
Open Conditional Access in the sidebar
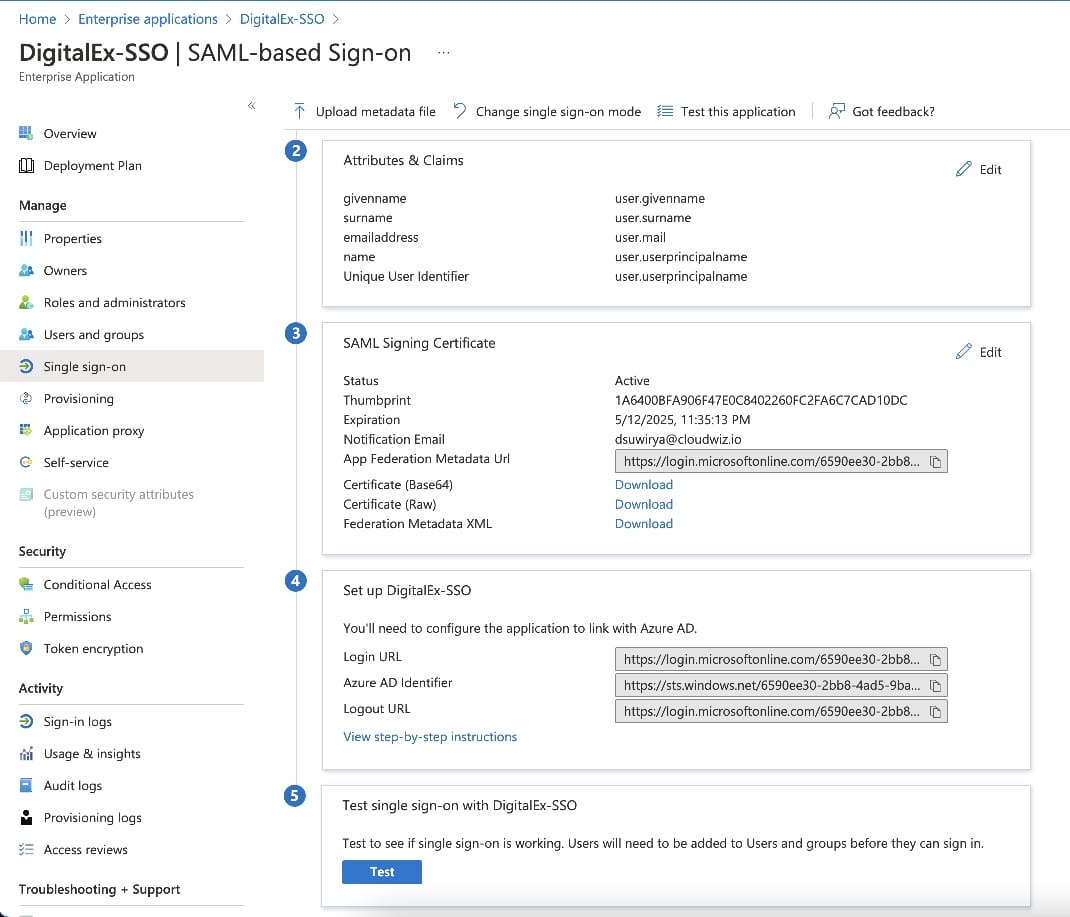tap(97, 585)
